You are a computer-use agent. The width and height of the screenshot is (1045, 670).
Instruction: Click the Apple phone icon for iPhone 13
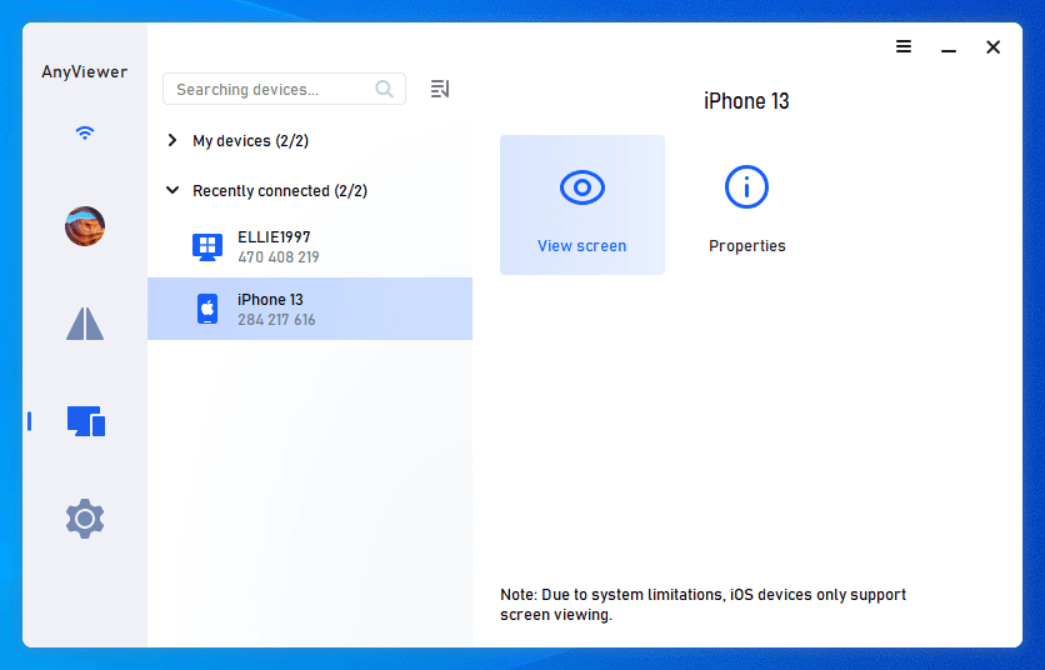[x=207, y=309]
